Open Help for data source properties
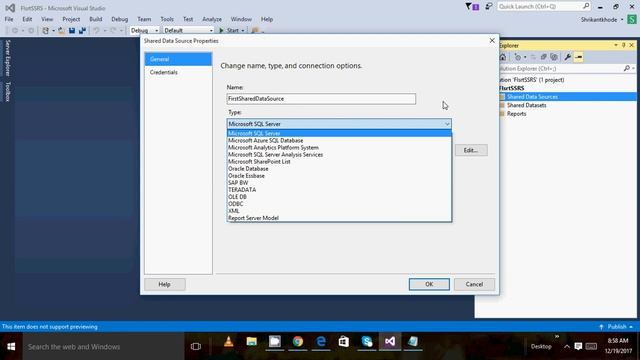Screen dimensions: 640x360 (164, 284)
